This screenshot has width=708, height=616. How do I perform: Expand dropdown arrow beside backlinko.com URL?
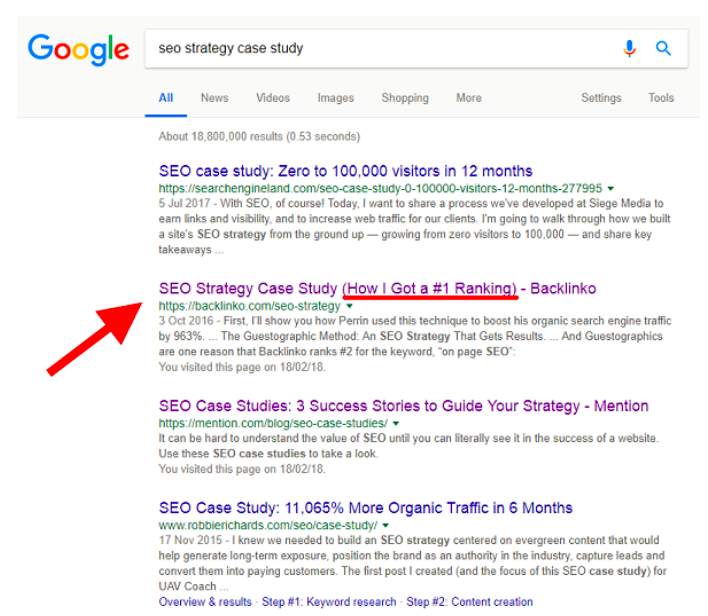coord(349,306)
